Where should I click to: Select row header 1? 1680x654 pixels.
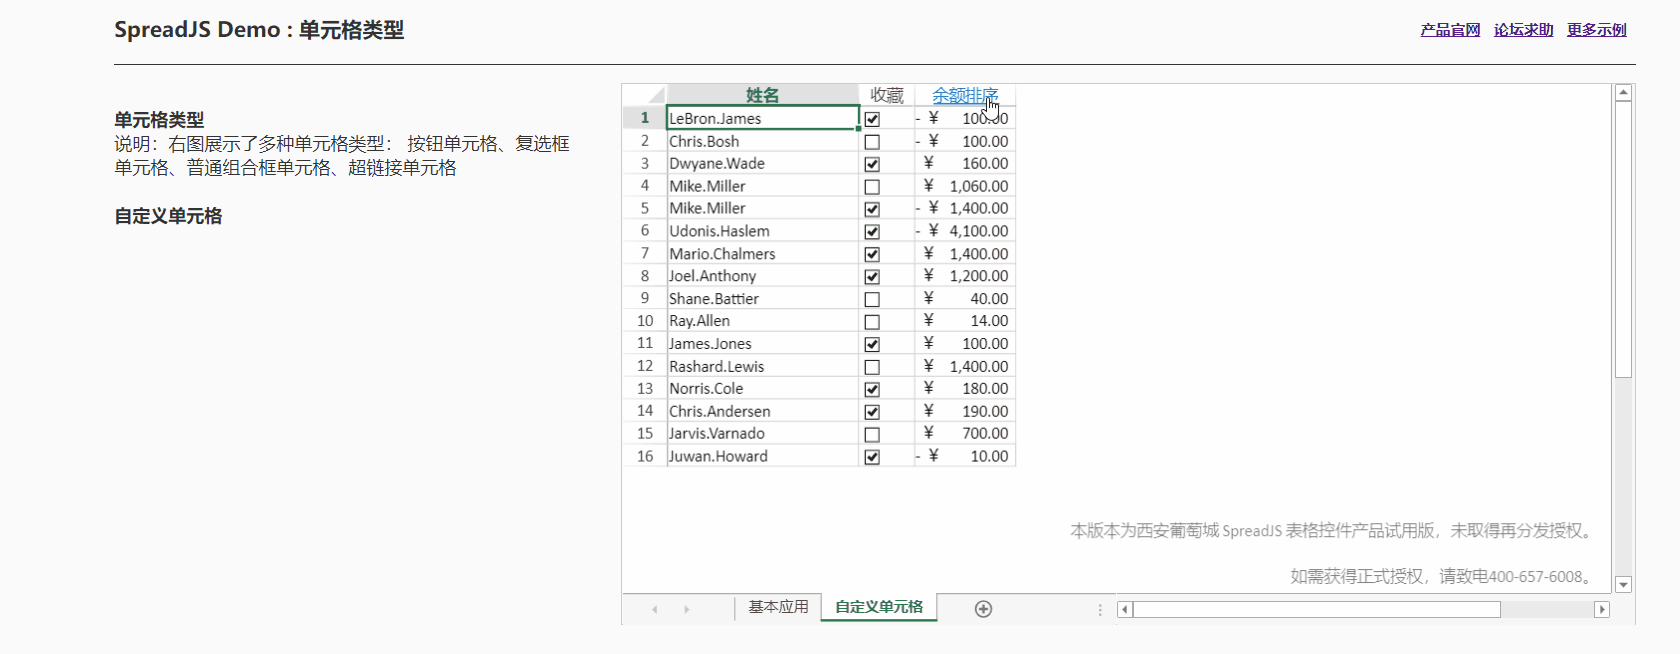pyautogui.click(x=645, y=118)
